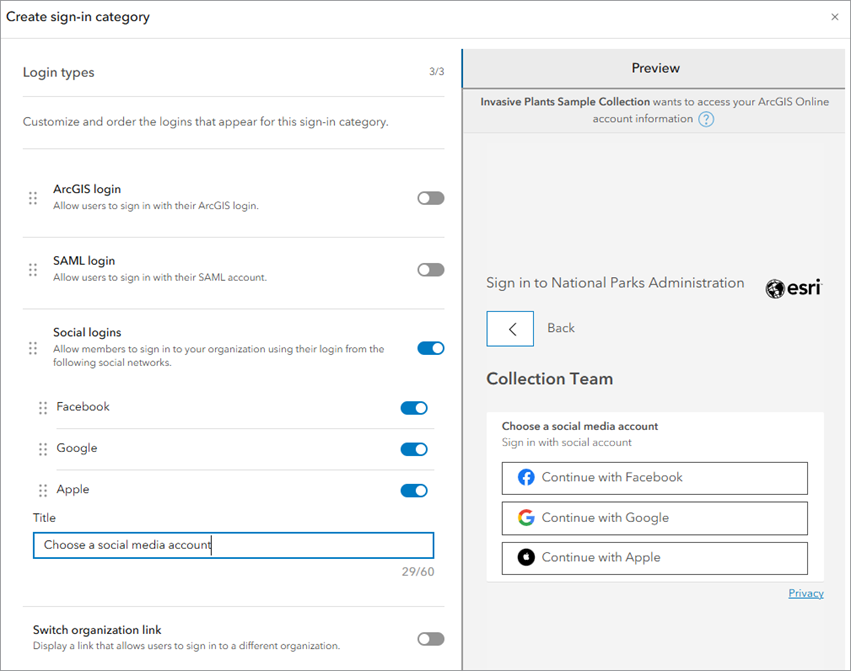Image resolution: width=851 pixels, height=671 pixels.
Task: Disable the Apple login toggle
Action: pyautogui.click(x=414, y=490)
